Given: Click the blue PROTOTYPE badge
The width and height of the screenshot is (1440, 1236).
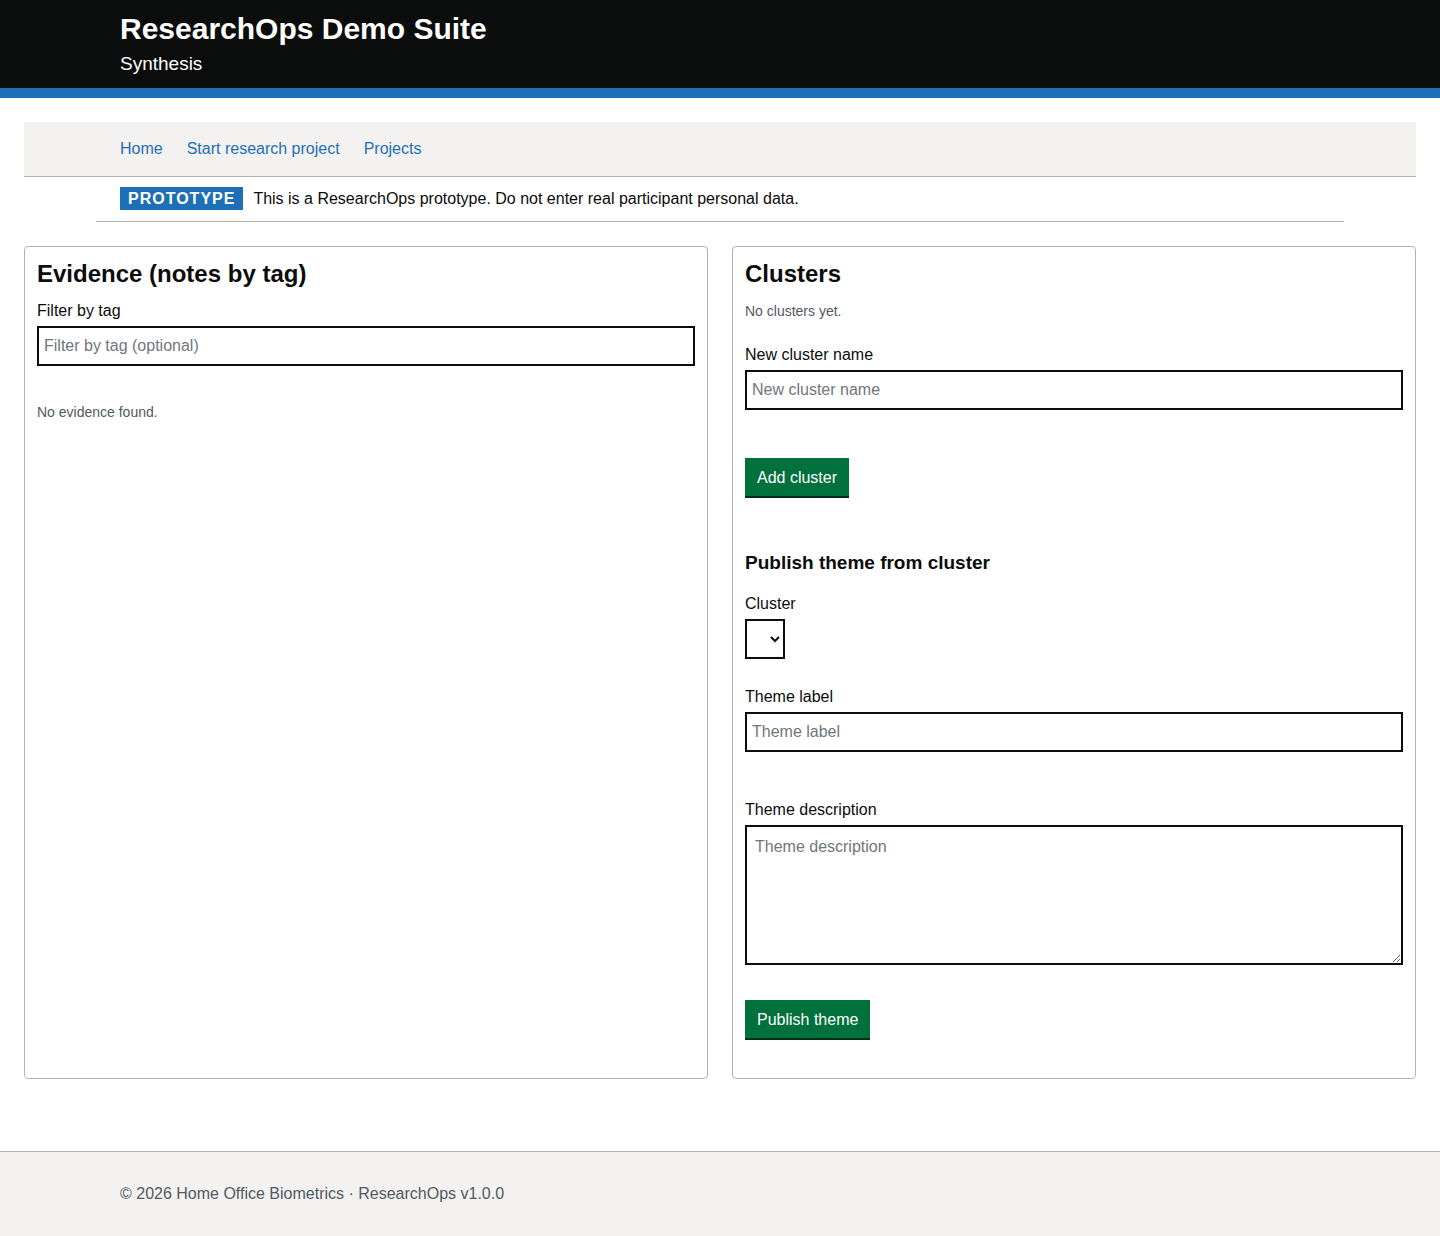Looking at the screenshot, I should (x=181, y=198).
